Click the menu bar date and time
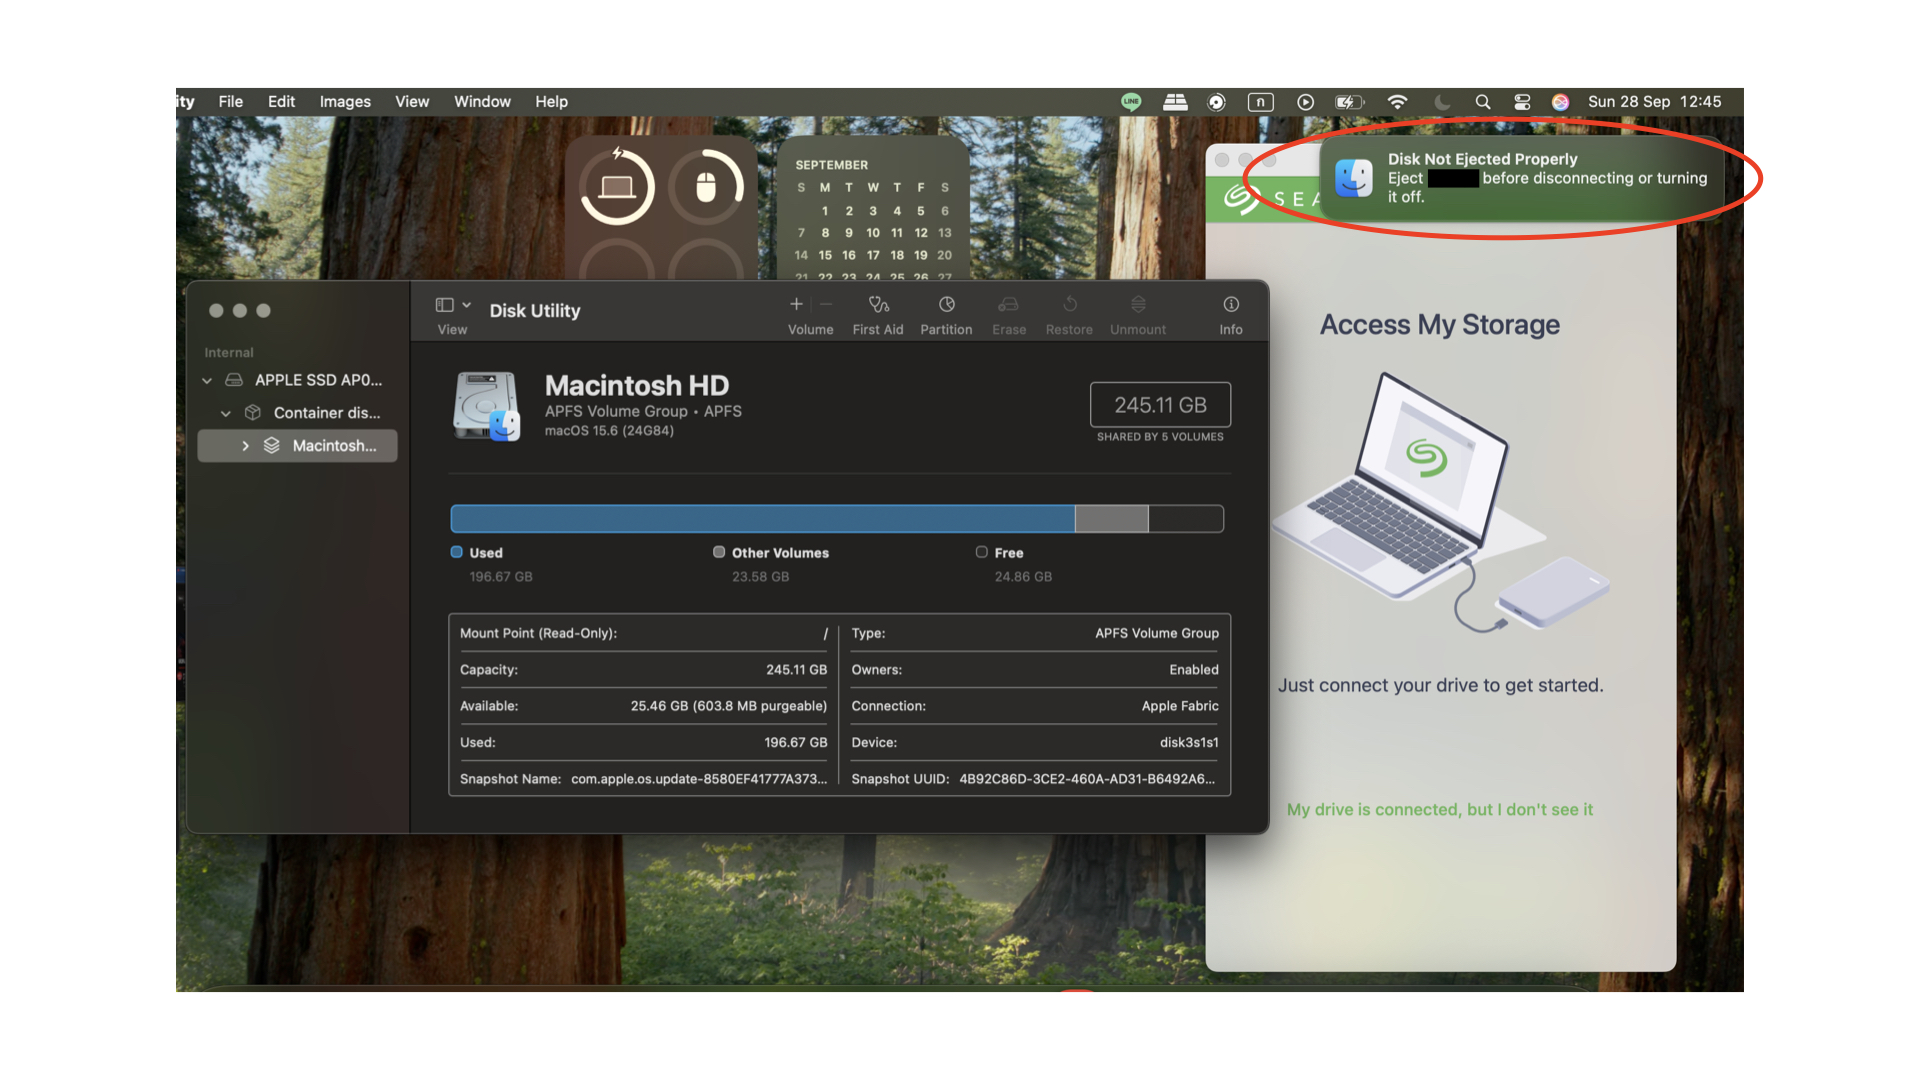Screen dimensions: 1920x1080 (1654, 102)
